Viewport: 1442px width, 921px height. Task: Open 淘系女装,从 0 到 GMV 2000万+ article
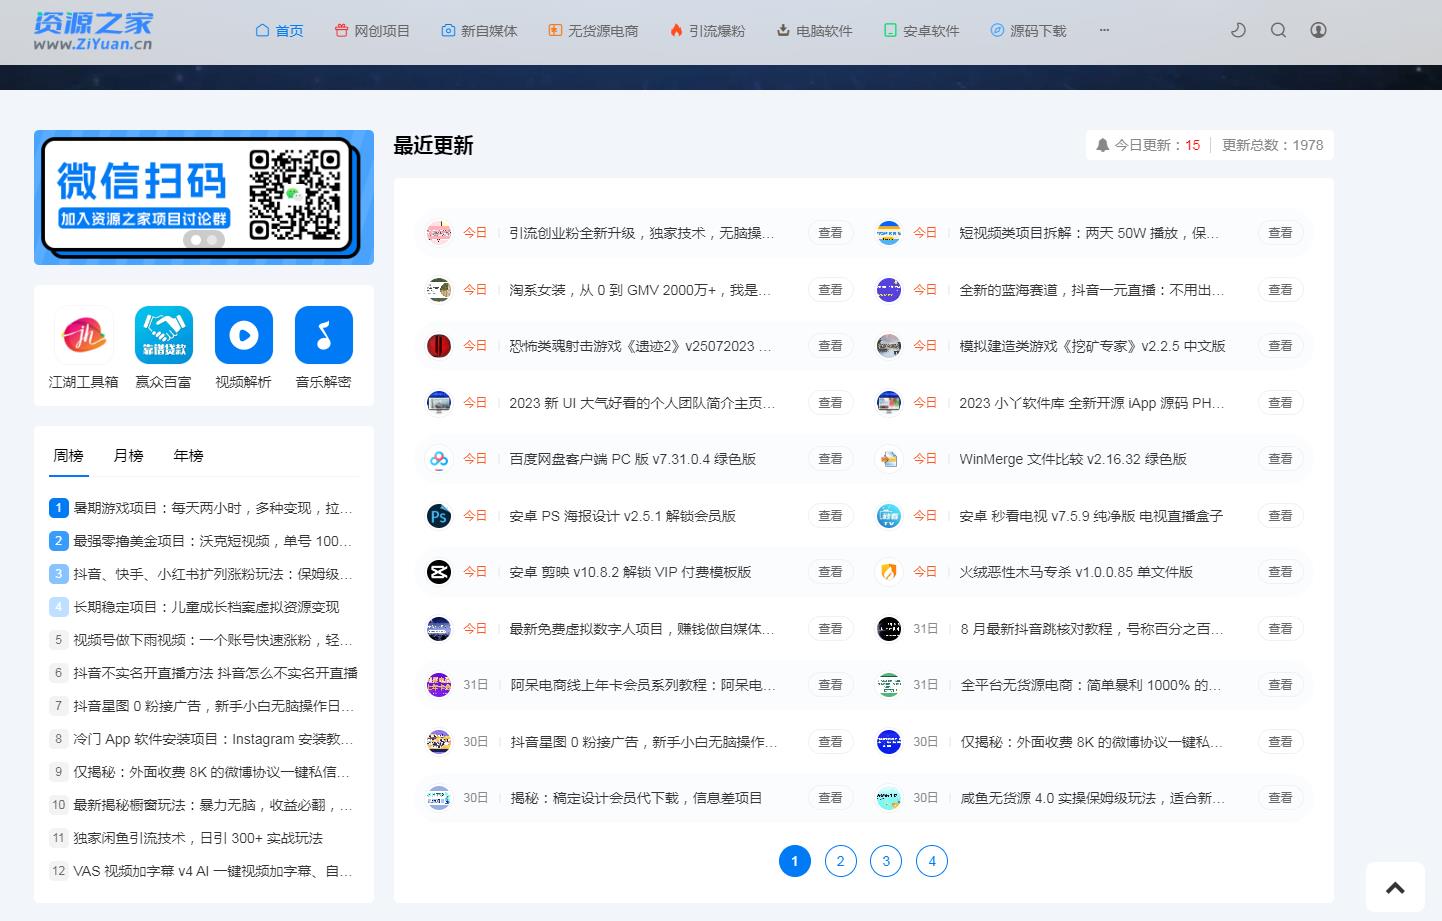640,290
